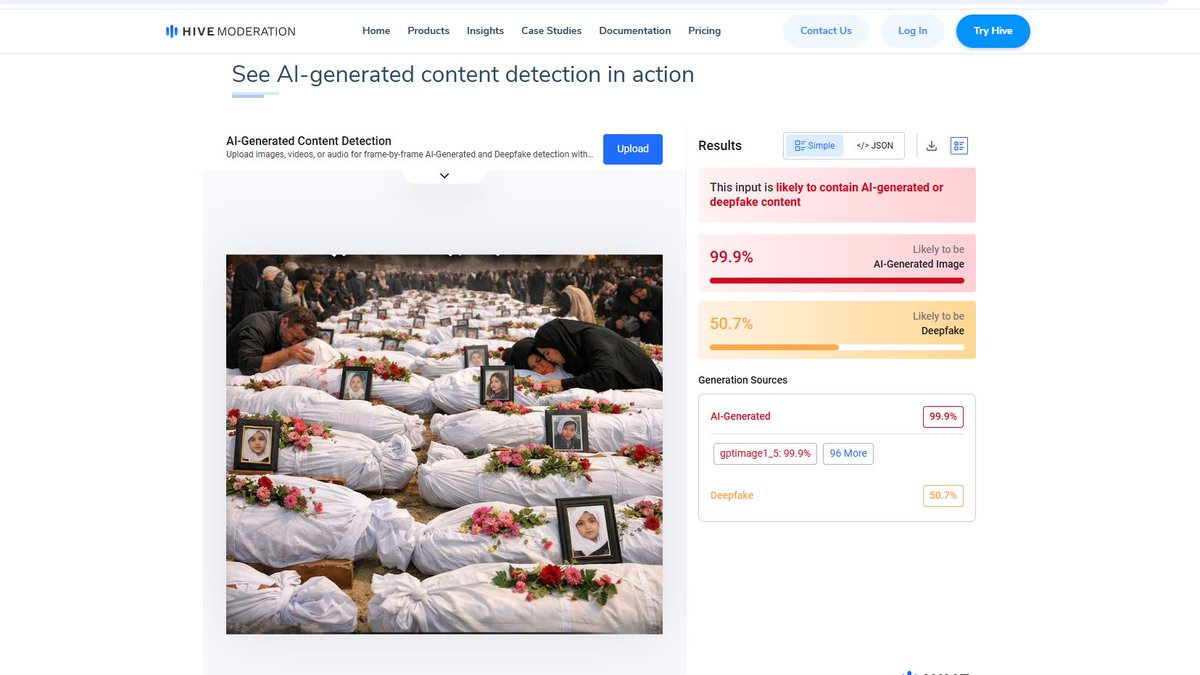Open the detailed results list view icon
1200x675 pixels.
[x=959, y=146]
